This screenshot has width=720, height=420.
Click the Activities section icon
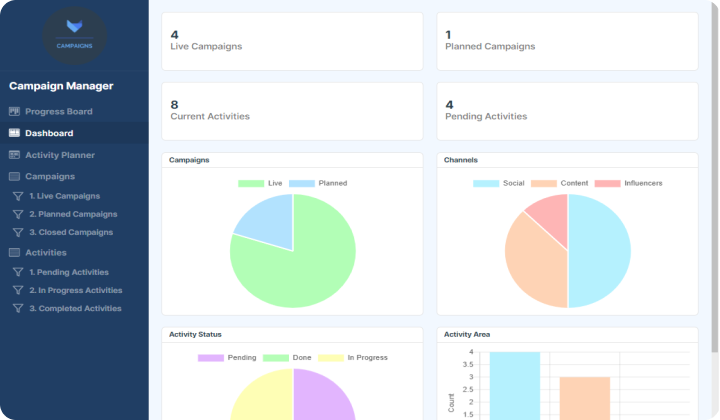coord(14,252)
